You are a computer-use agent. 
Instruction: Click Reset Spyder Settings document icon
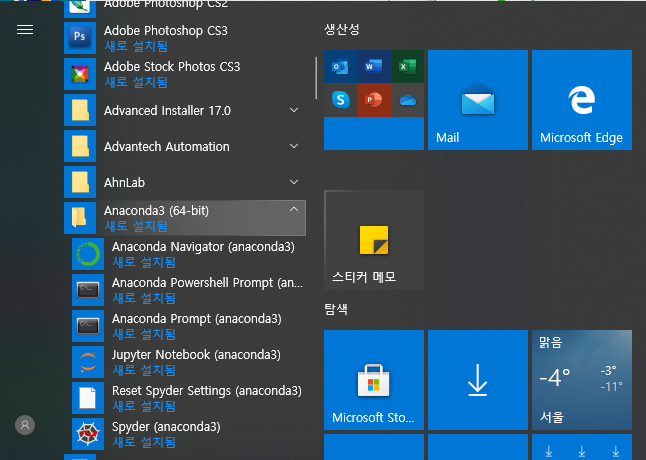(x=88, y=398)
